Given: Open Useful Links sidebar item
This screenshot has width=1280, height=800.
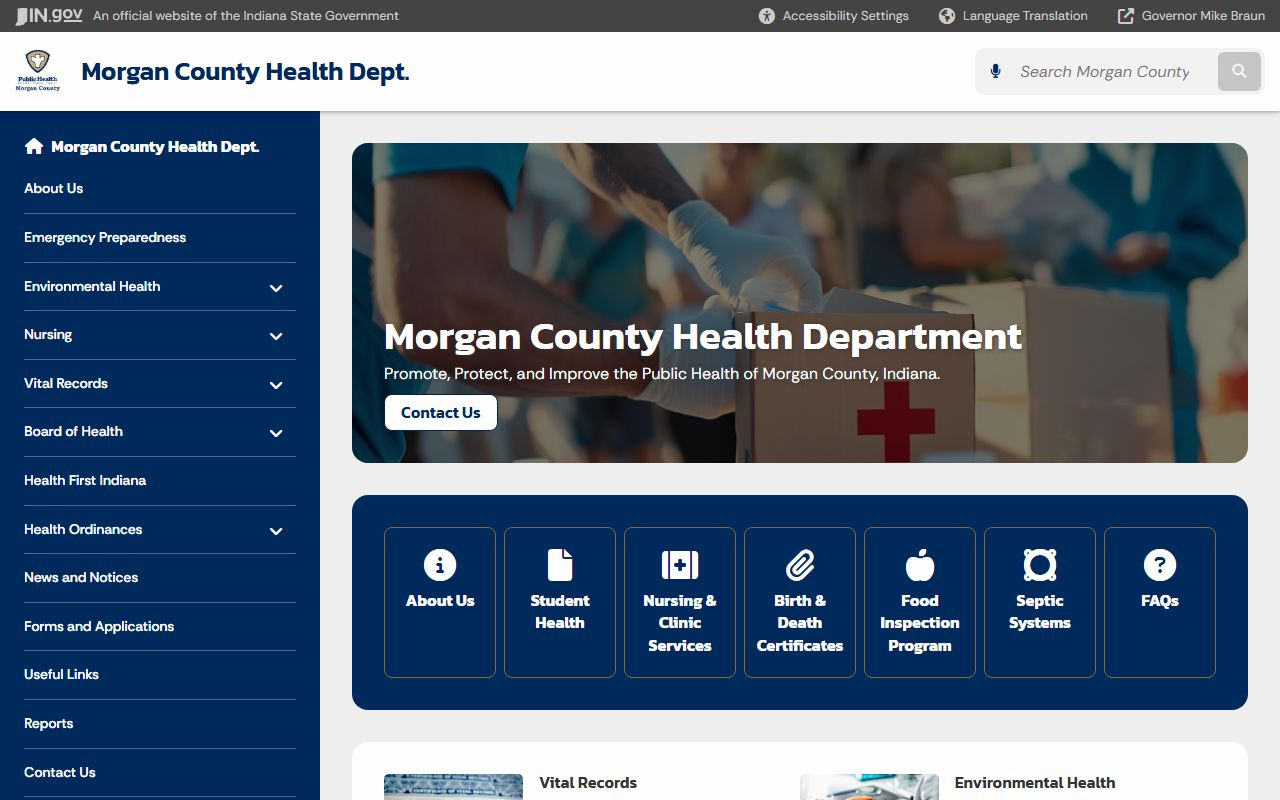Looking at the screenshot, I should click(61, 674).
